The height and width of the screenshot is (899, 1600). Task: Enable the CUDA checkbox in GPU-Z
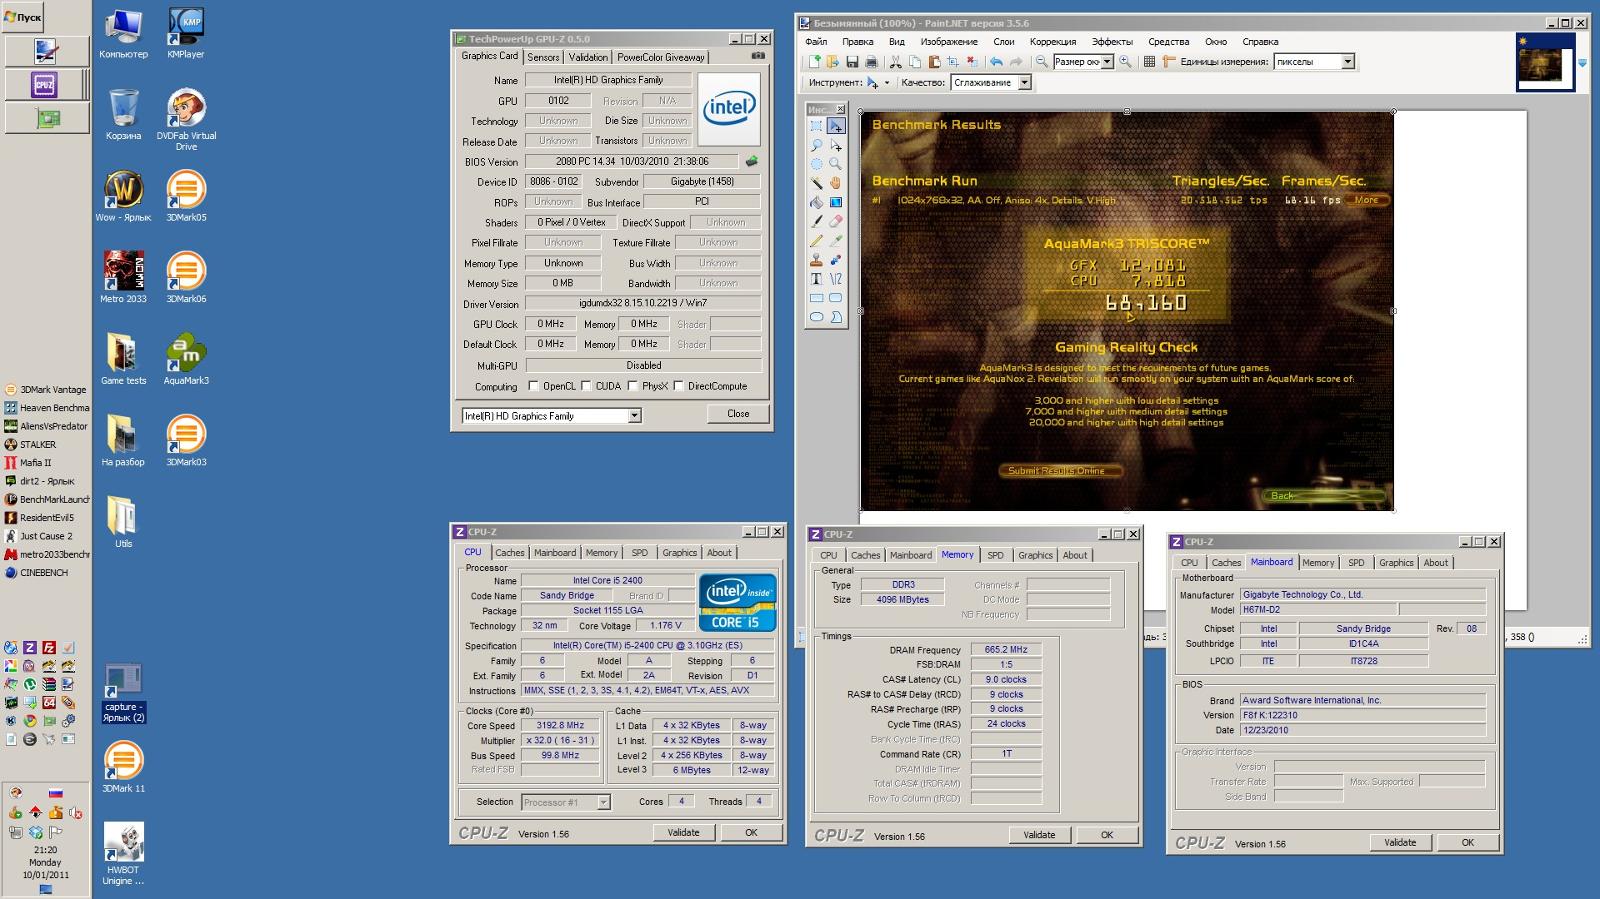pyautogui.click(x=586, y=386)
